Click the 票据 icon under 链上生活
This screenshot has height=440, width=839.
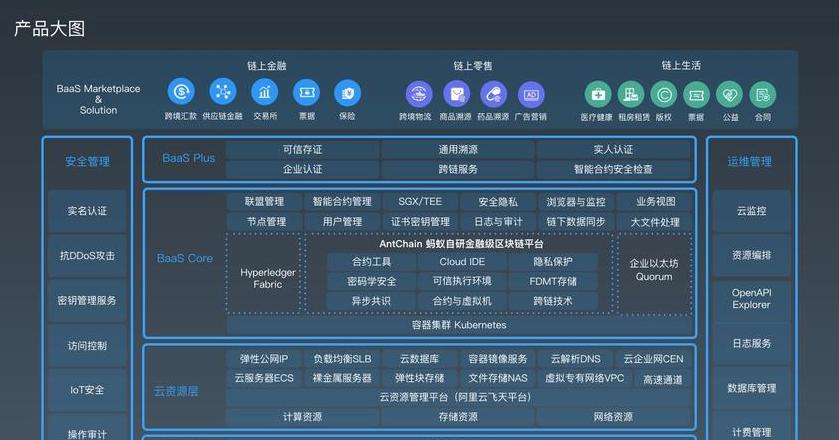696,95
